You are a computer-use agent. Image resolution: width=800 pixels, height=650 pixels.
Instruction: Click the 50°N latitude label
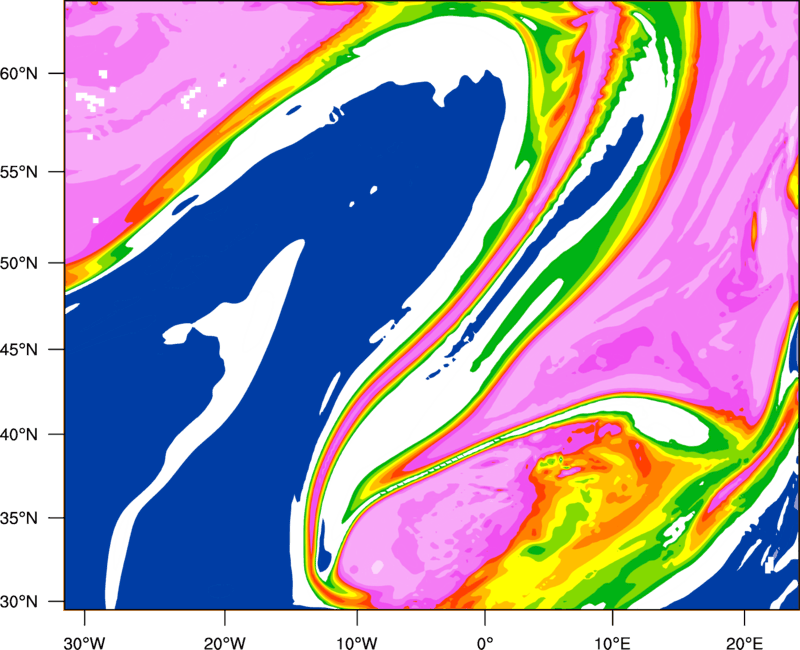[19, 263]
